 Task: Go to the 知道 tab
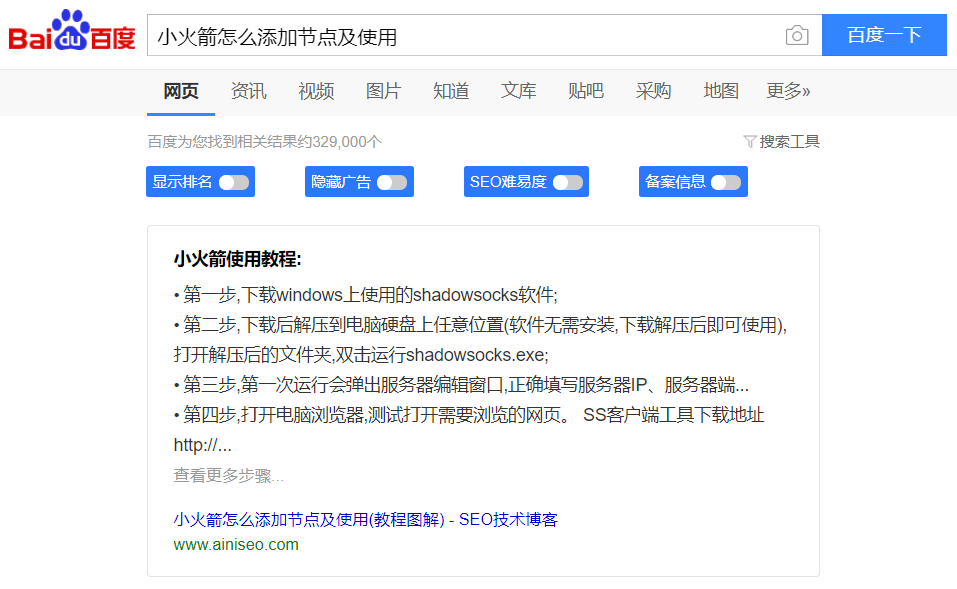coord(451,91)
